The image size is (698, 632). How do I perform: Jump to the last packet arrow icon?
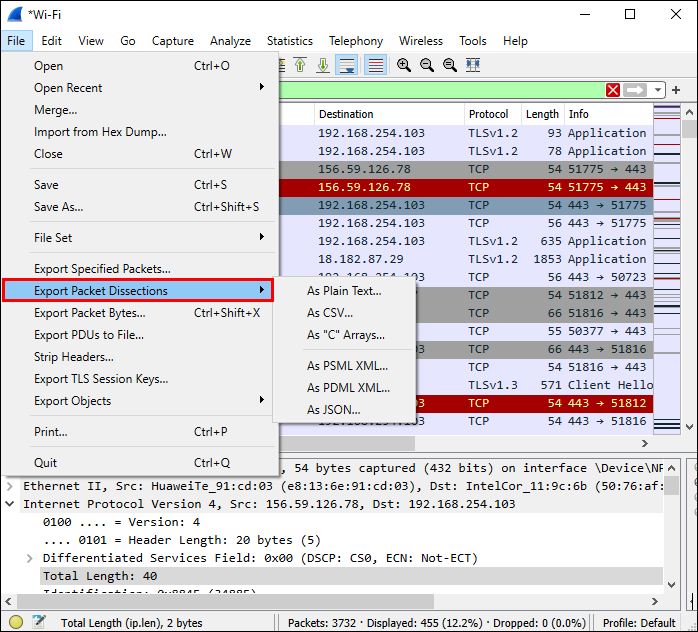pos(323,65)
